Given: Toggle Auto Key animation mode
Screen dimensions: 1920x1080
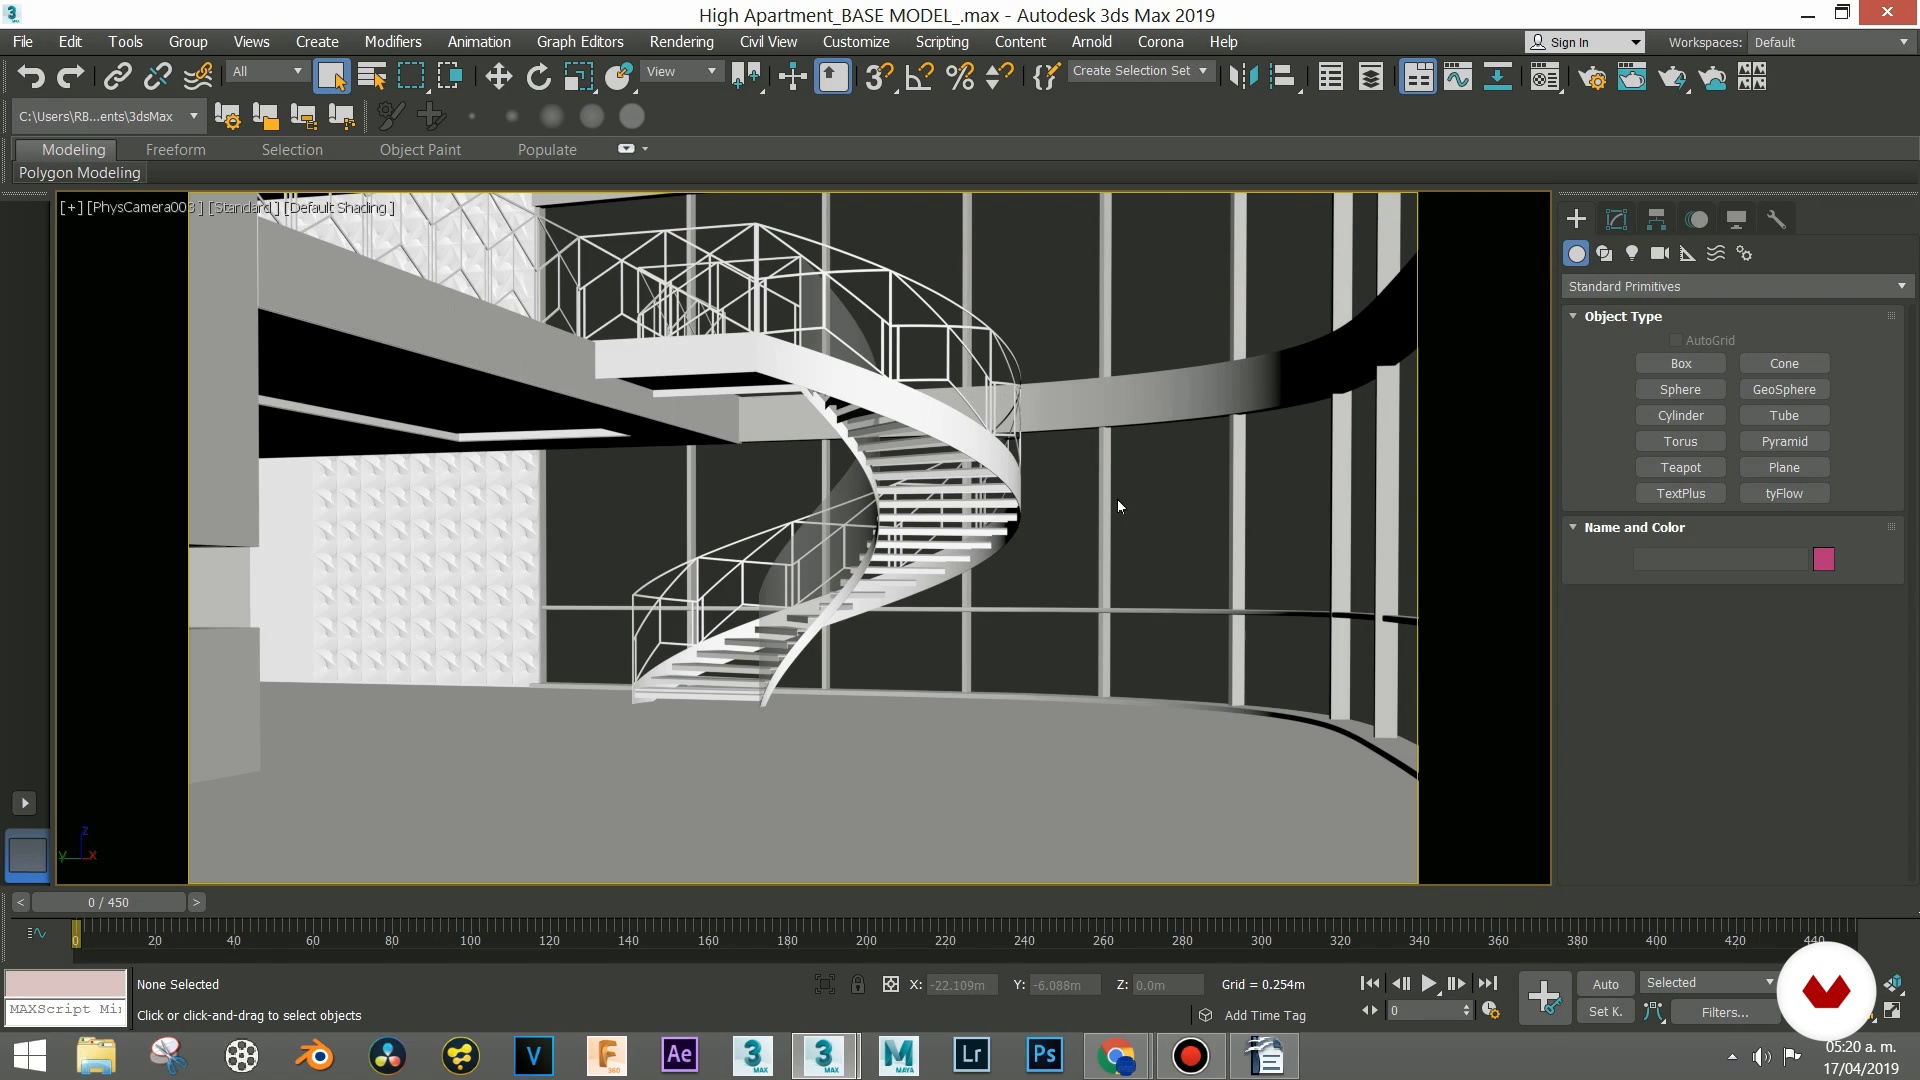Looking at the screenshot, I should (x=1605, y=984).
